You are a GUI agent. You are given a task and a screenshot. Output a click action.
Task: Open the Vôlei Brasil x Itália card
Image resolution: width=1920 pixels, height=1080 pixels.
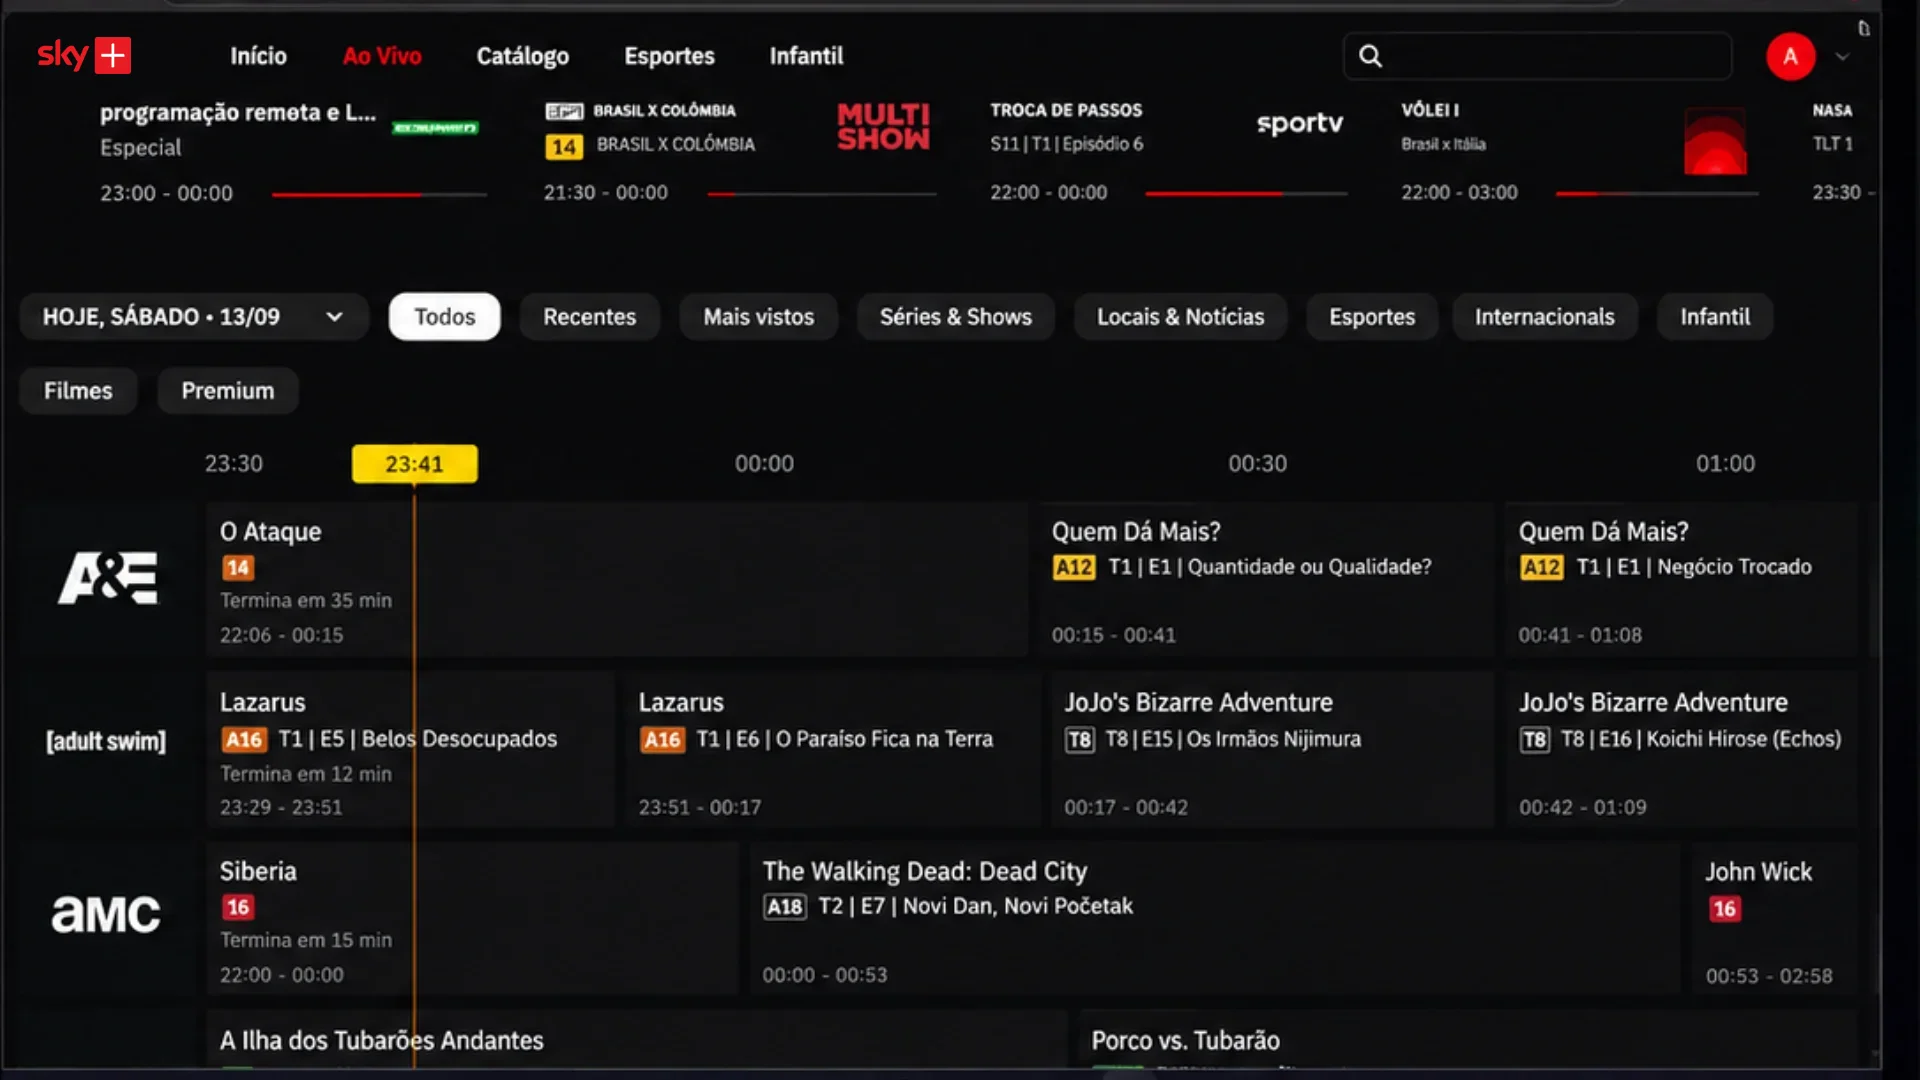tap(1578, 152)
